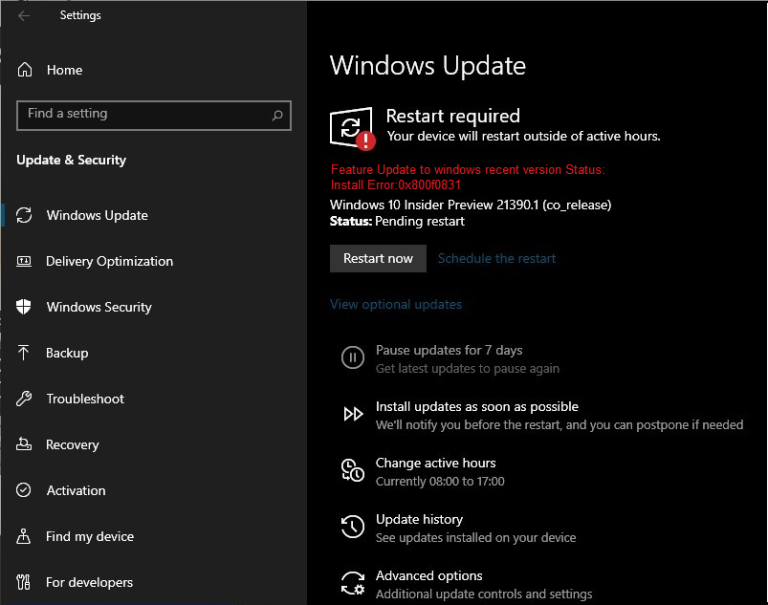
Task: Click the Windows Security shield icon
Action: coord(24,307)
